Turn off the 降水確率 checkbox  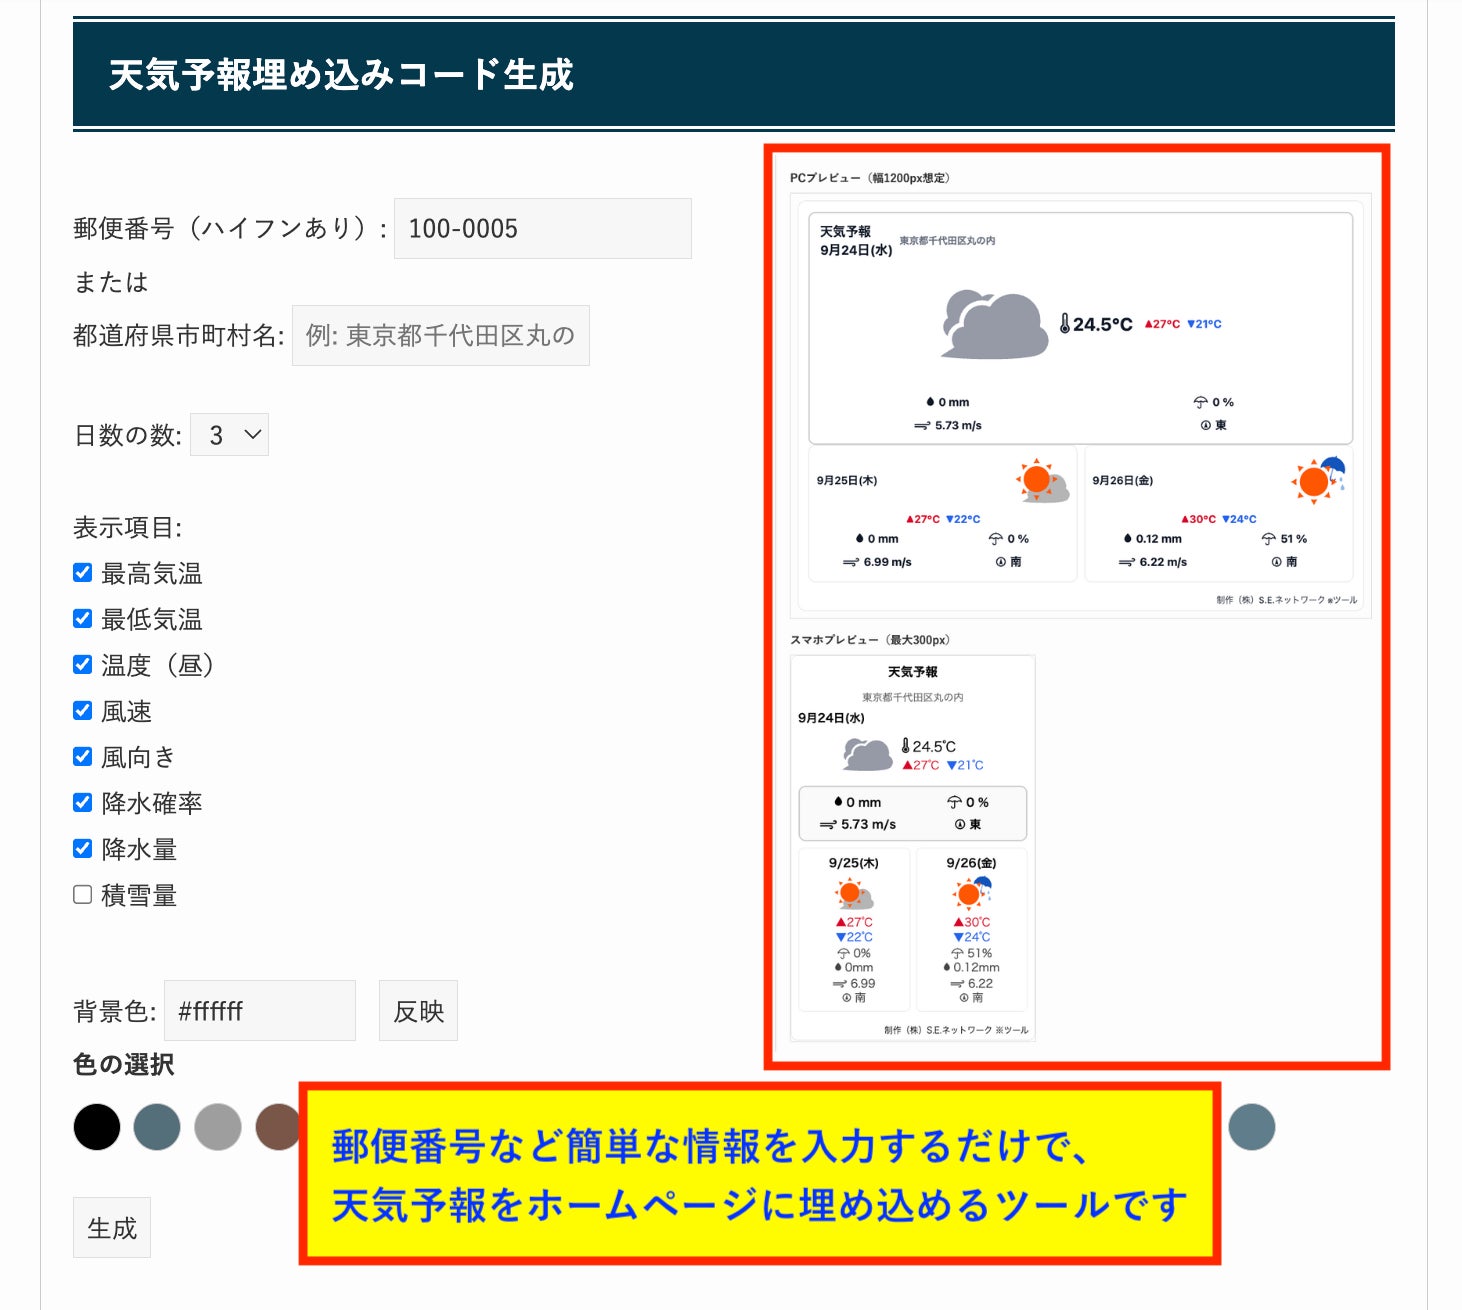coord(83,803)
